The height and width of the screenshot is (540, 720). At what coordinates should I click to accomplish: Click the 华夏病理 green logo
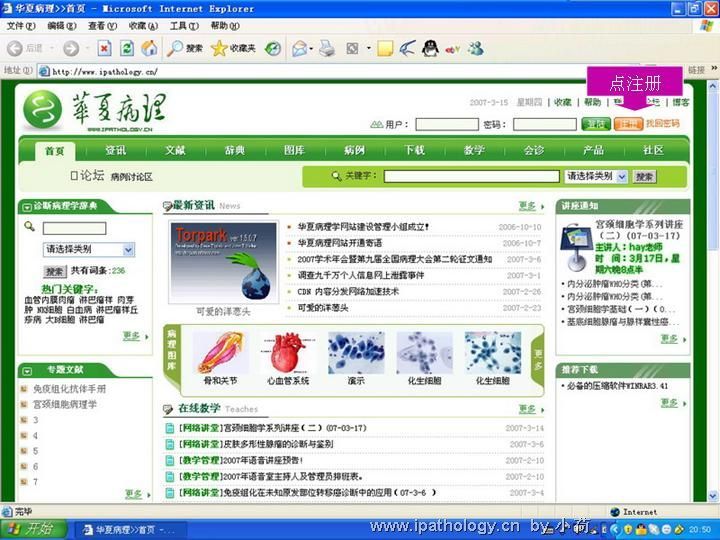[43, 110]
